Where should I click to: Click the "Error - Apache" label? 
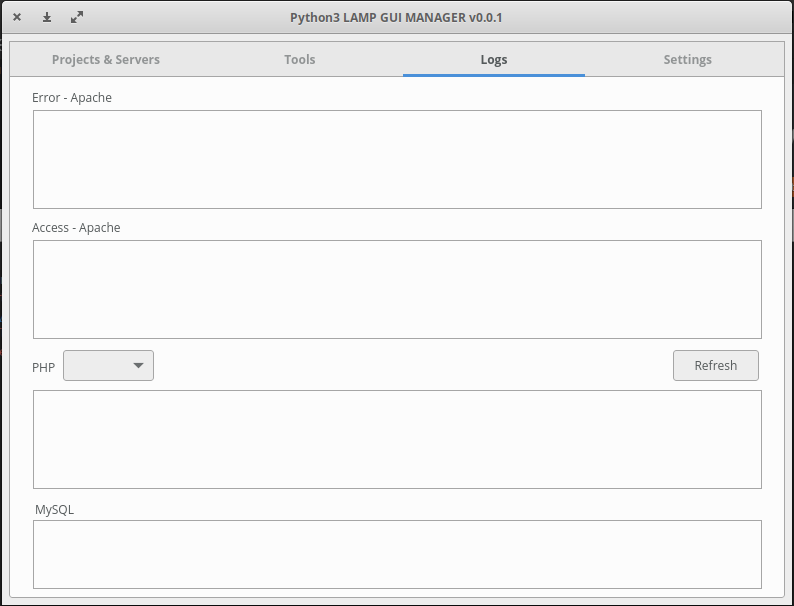pyautogui.click(x=72, y=98)
